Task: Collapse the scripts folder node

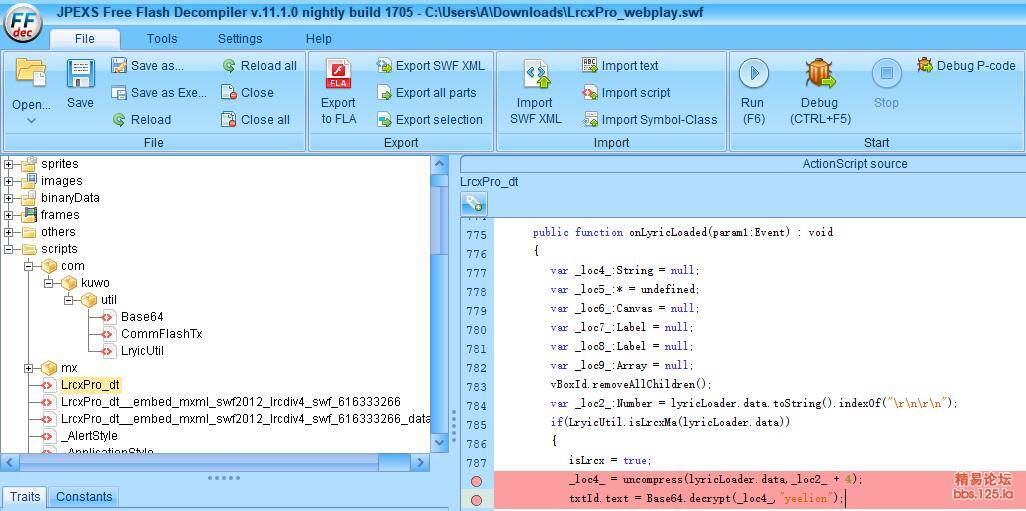Action: tap(9, 249)
